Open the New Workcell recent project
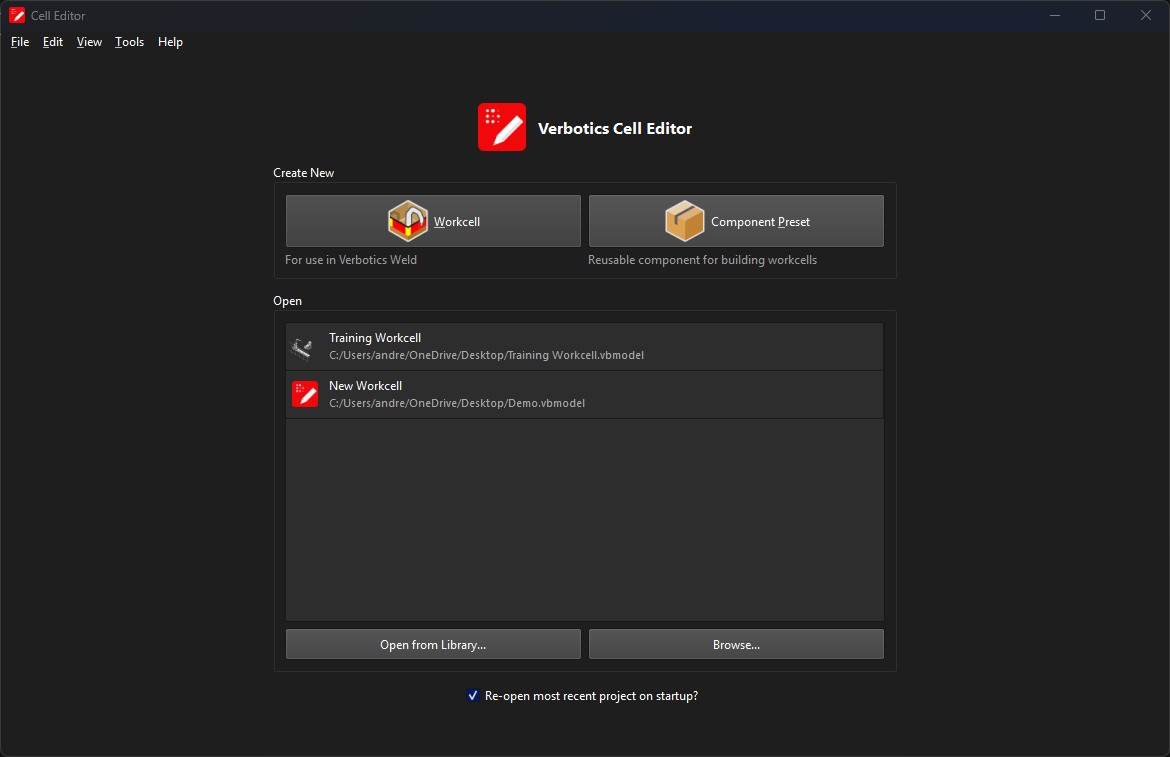The width and height of the screenshot is (1170, 757). [584, 395]
